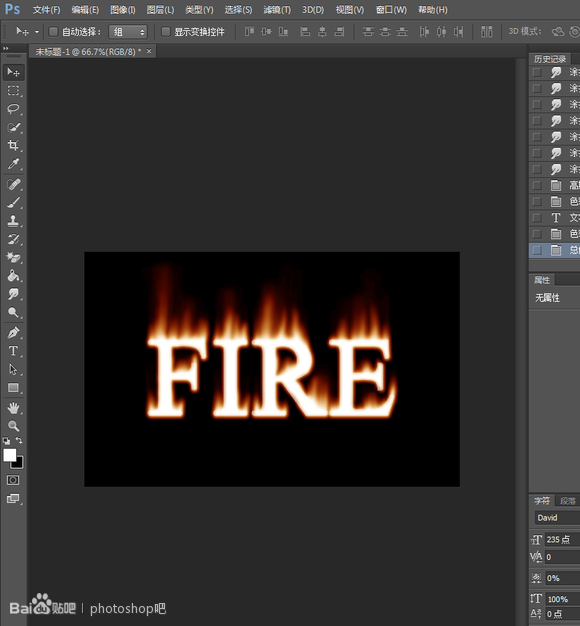Close the 未标题-1 document tab
Viewport: 580px width, 626px height.
149,51
